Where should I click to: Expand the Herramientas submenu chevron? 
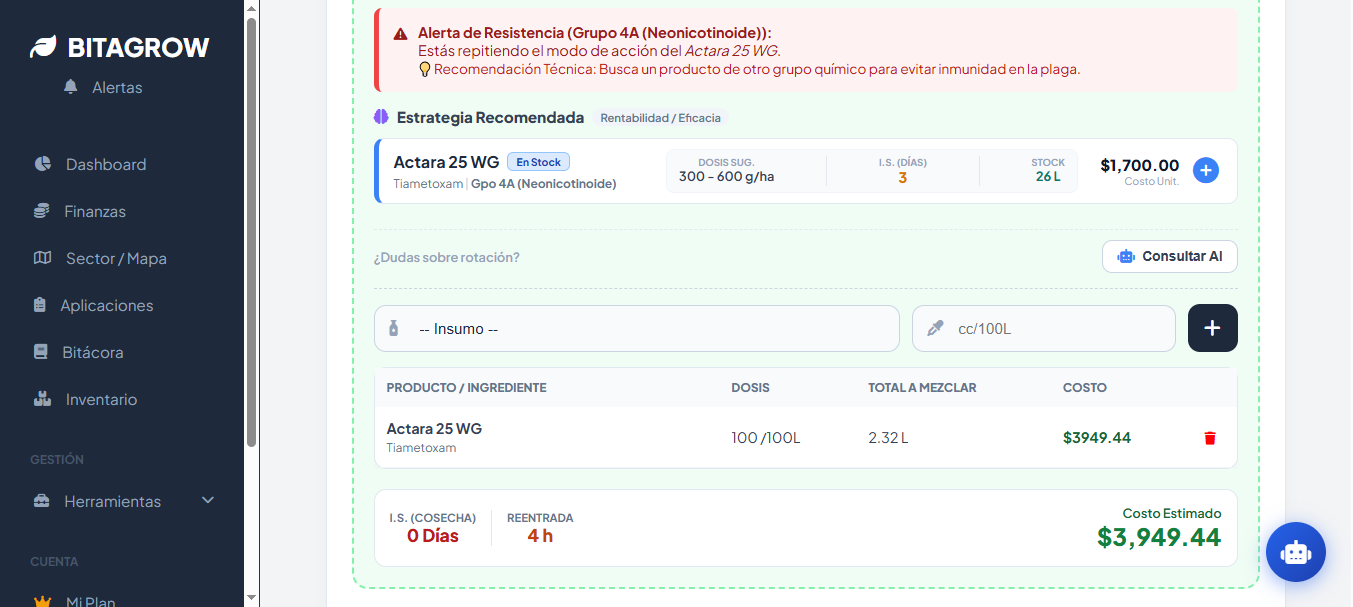[x=208, y=500]
